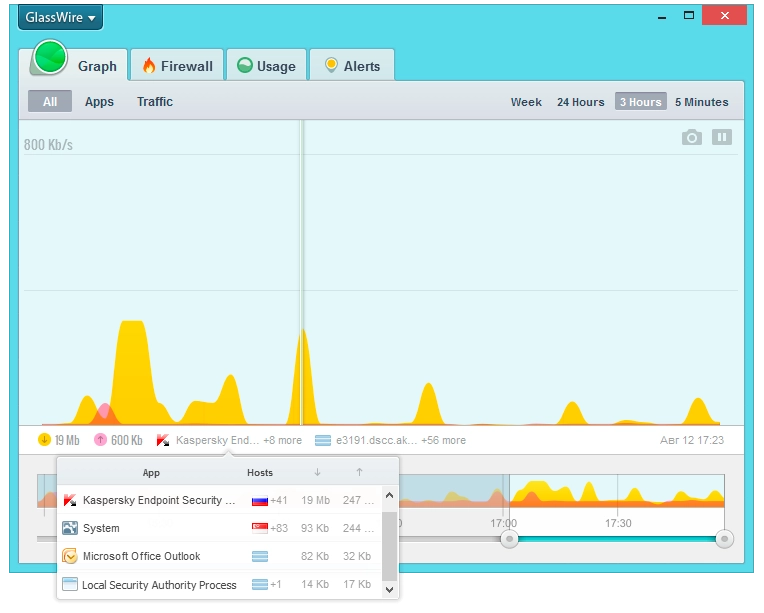Click the yellow download total icon
Image resolution: width=764 pixels, height=613 pixels.
44,440
